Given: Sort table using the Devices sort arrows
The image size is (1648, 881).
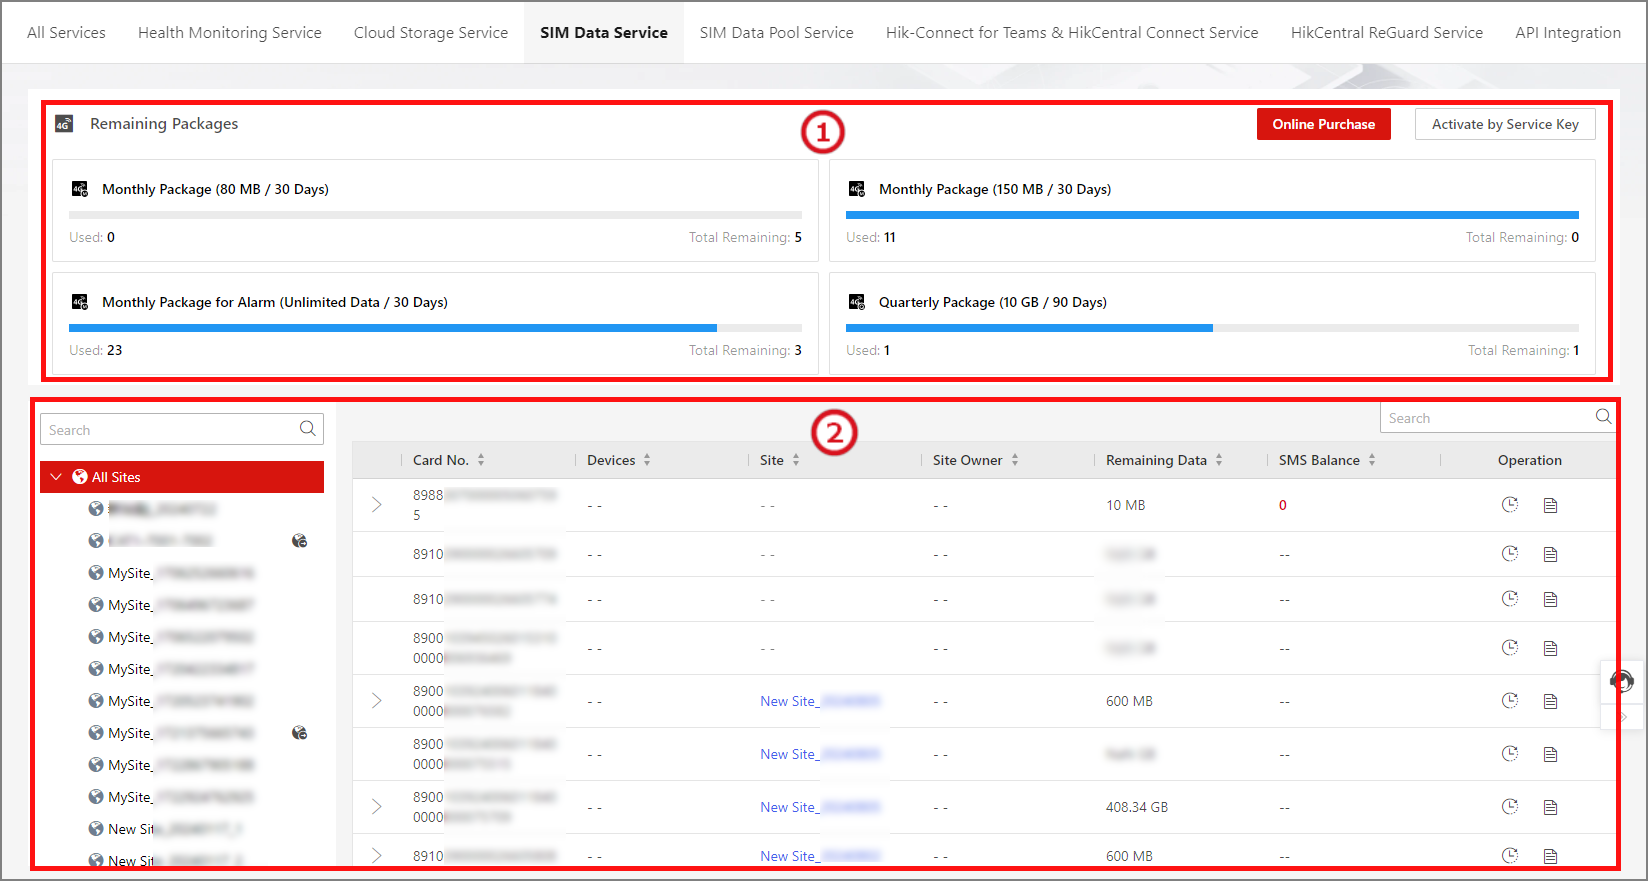Looking at the screenshot, I should (x=647, y=460).
